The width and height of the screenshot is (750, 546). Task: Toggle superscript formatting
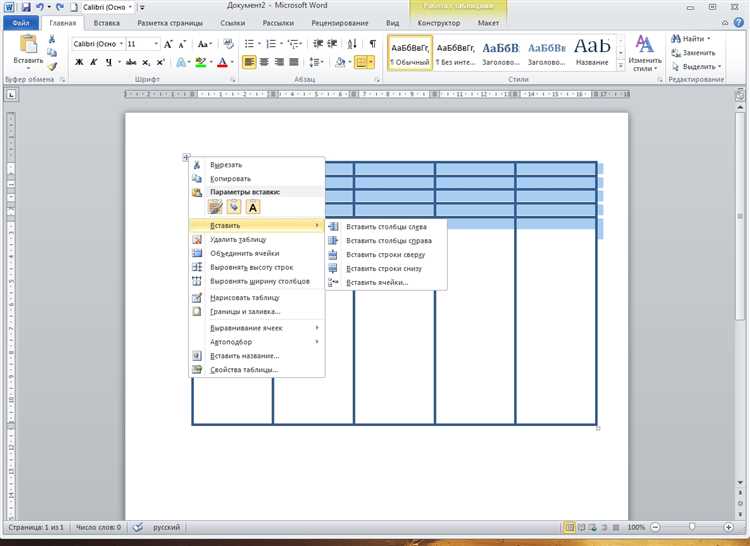161,62
